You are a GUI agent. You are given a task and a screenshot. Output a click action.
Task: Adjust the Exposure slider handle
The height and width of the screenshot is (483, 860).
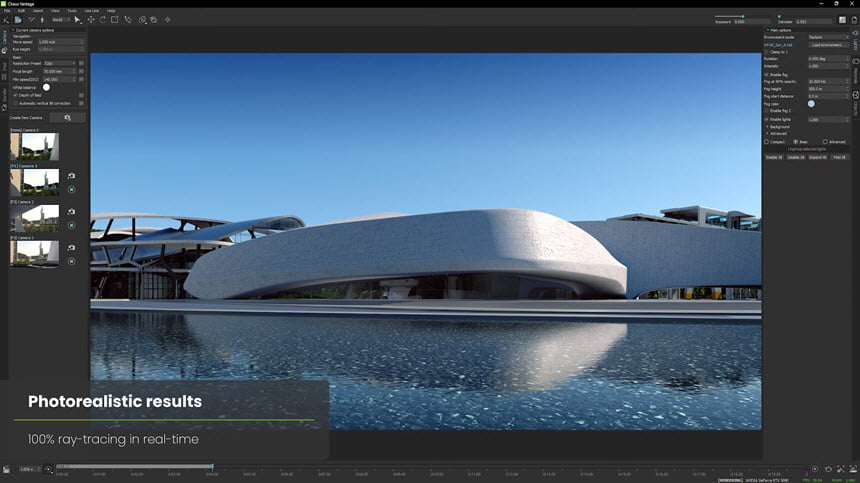pos(743,16)
